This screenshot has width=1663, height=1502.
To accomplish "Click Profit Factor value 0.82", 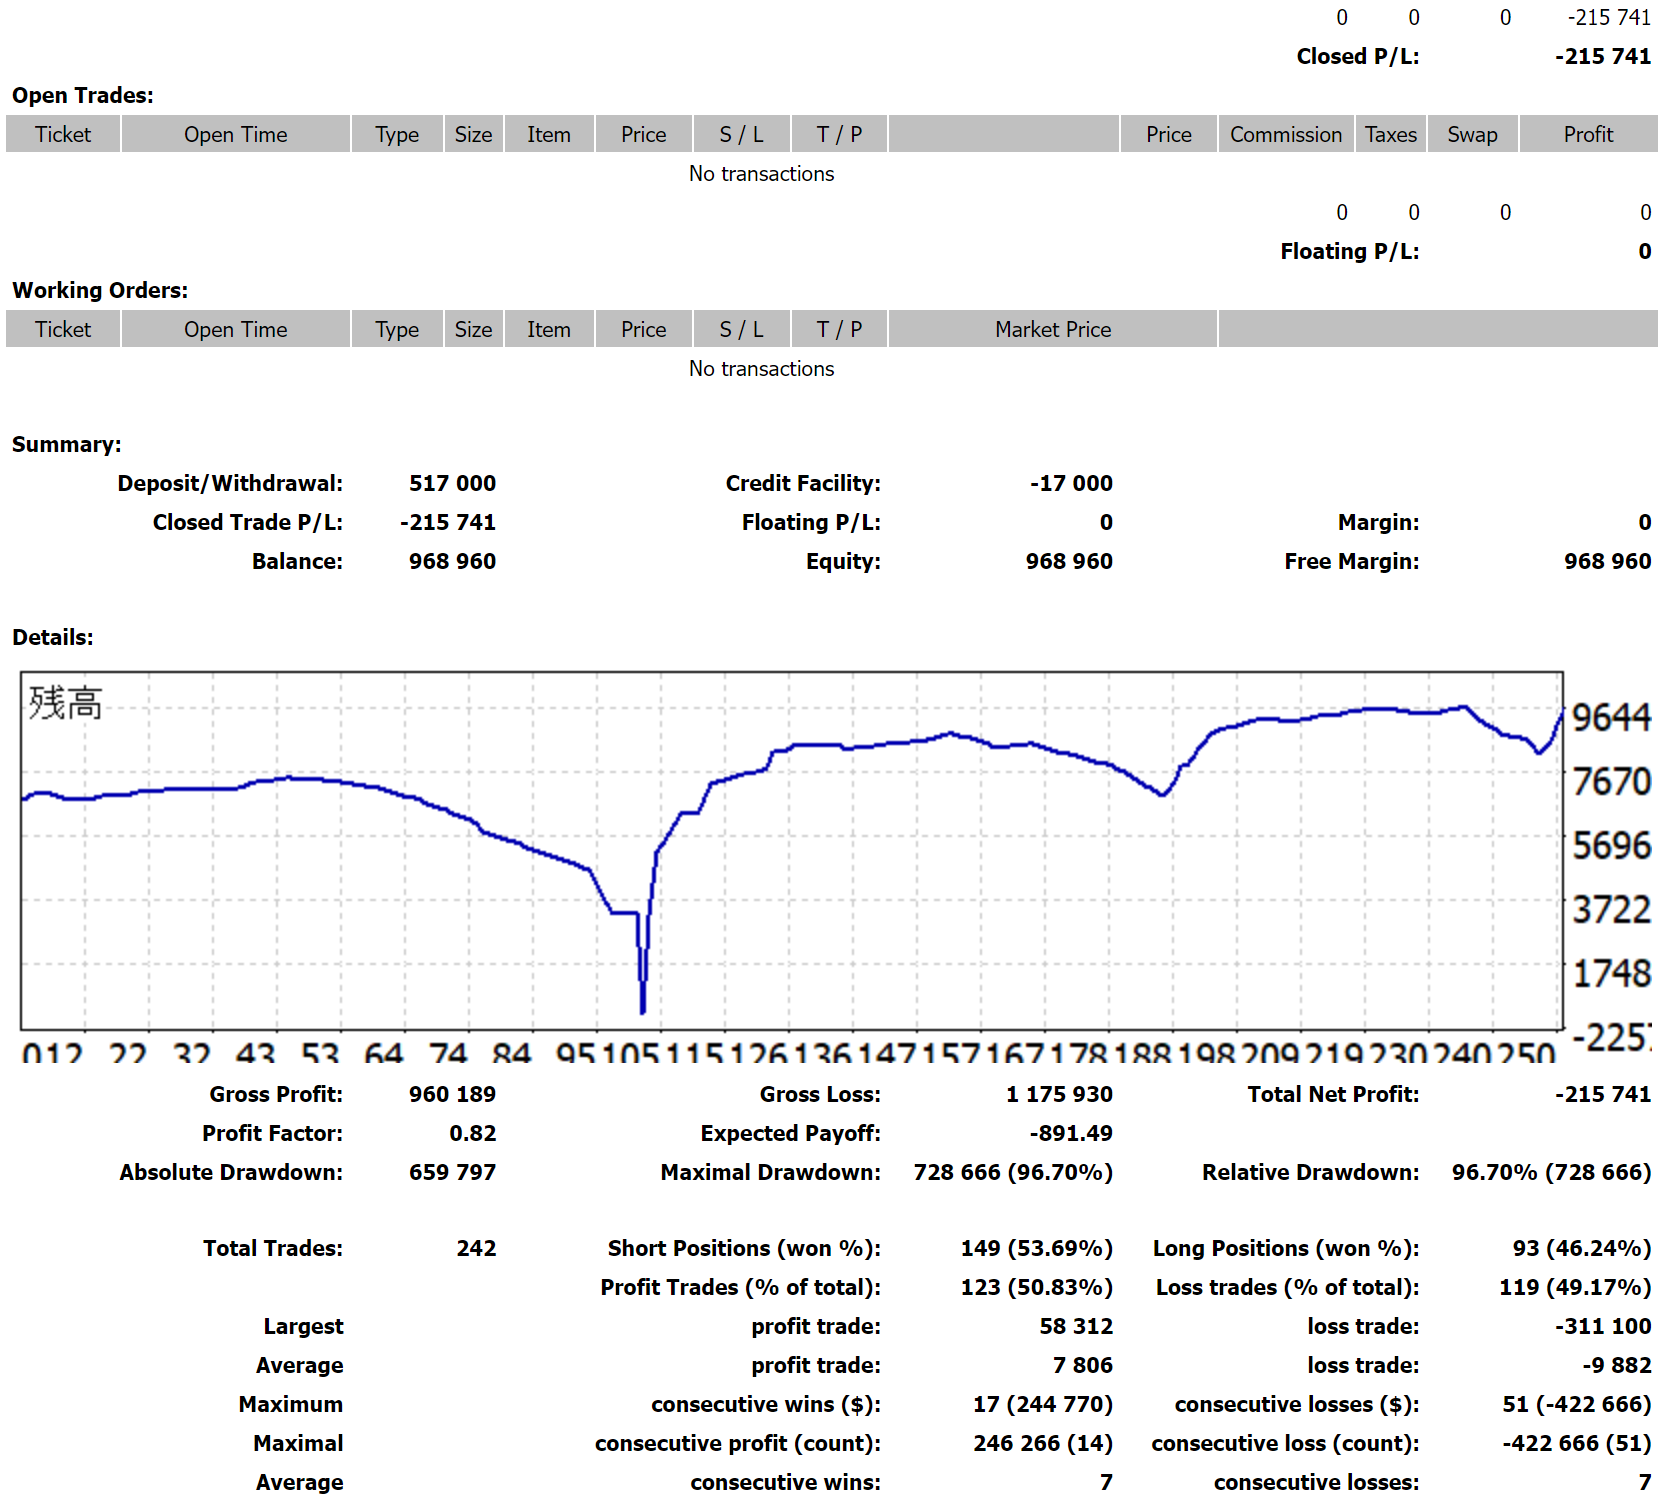I will [473, 1133].
